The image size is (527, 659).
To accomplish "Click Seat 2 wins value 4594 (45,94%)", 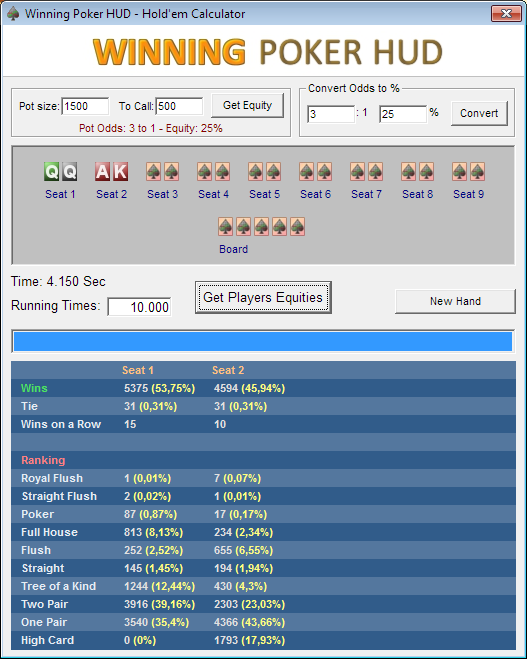I will tap(249, 388).
